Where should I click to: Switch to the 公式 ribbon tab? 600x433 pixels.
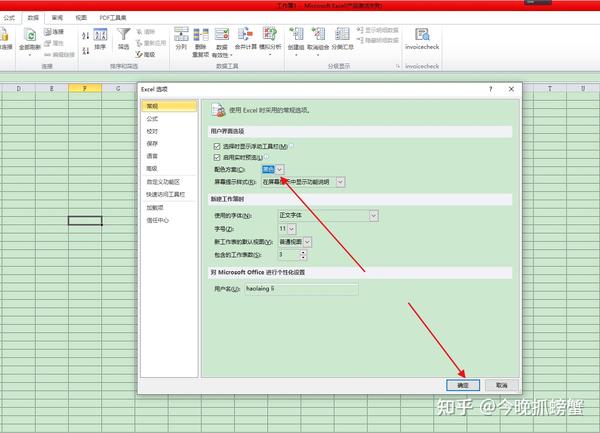9,18
